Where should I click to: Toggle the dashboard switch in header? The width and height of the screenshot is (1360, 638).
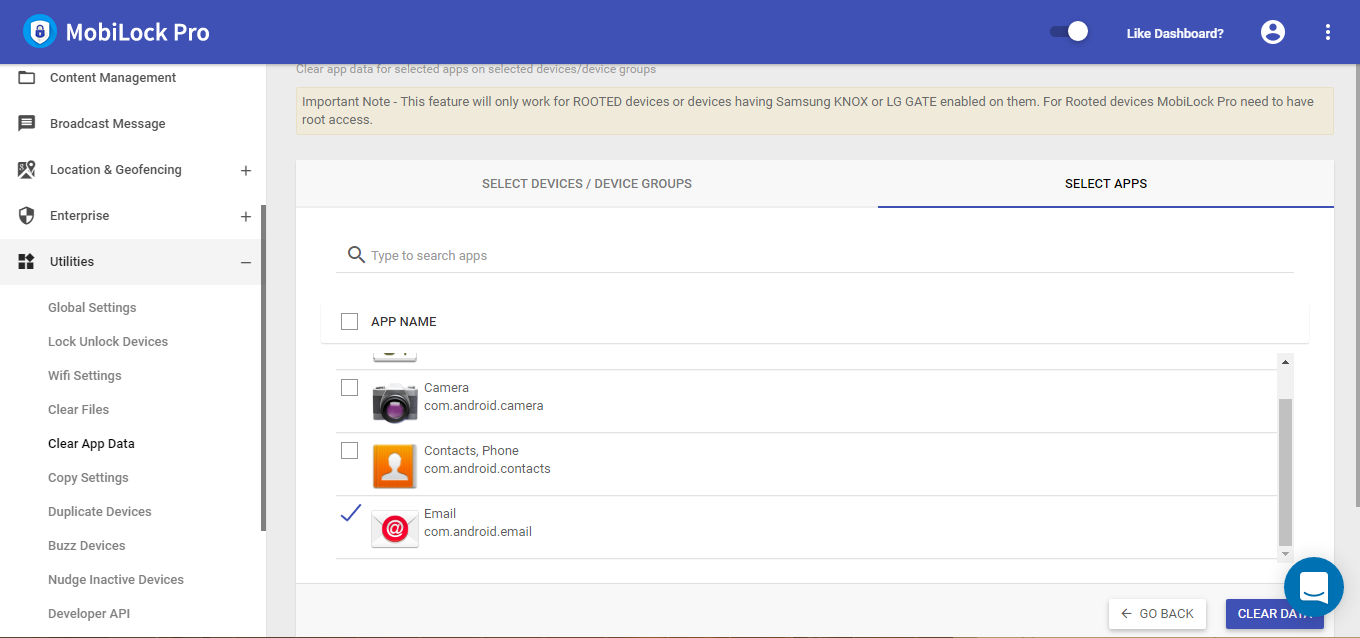coord(1069,32)
